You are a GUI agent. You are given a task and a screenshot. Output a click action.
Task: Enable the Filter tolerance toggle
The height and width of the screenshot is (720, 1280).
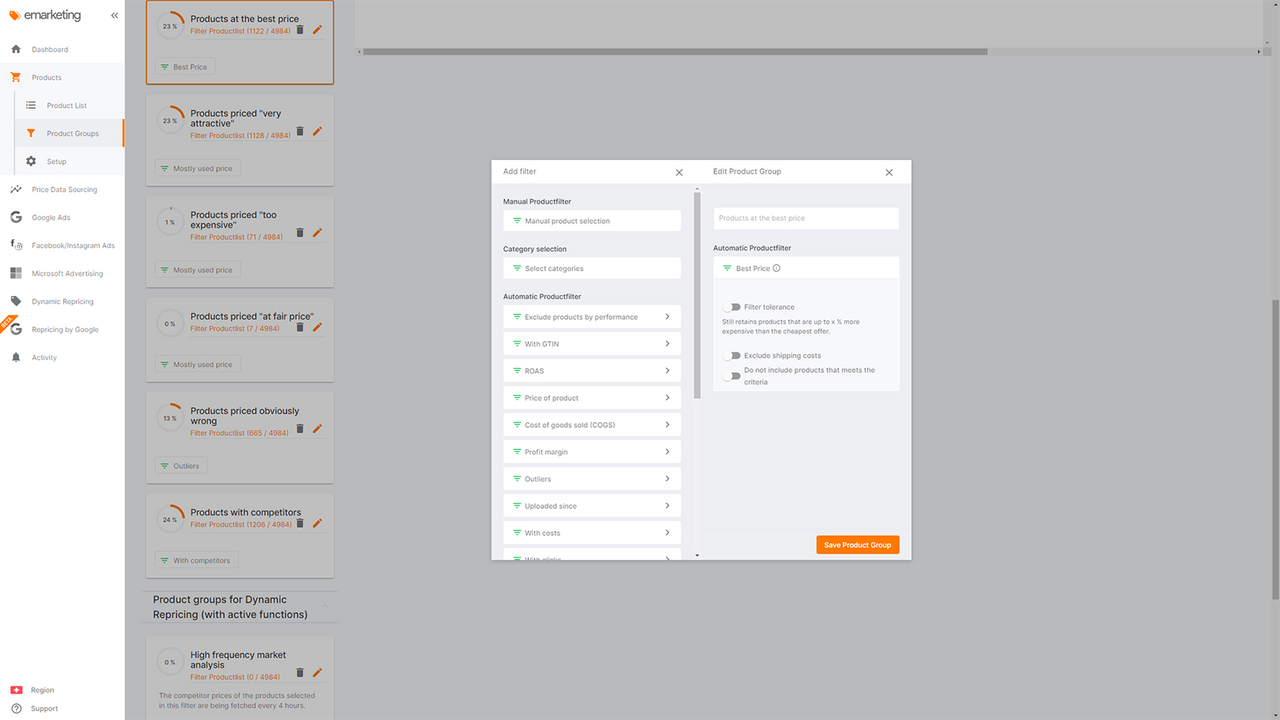[731, 307]
